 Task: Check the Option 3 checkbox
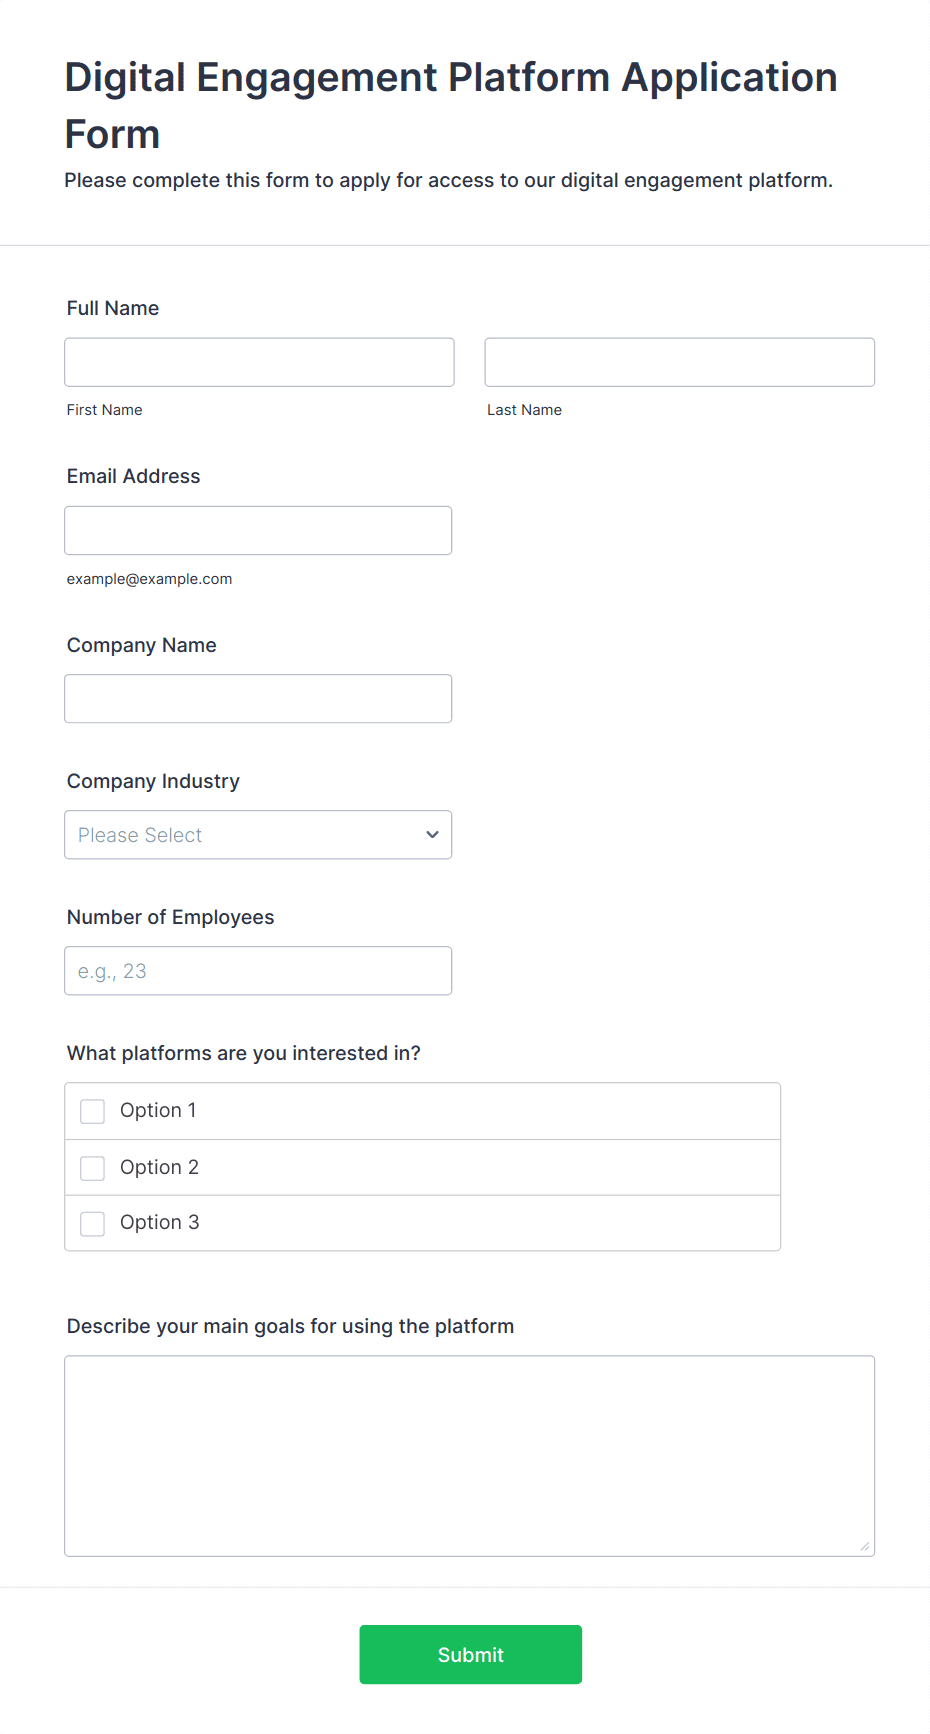[x=93, y=1224]
